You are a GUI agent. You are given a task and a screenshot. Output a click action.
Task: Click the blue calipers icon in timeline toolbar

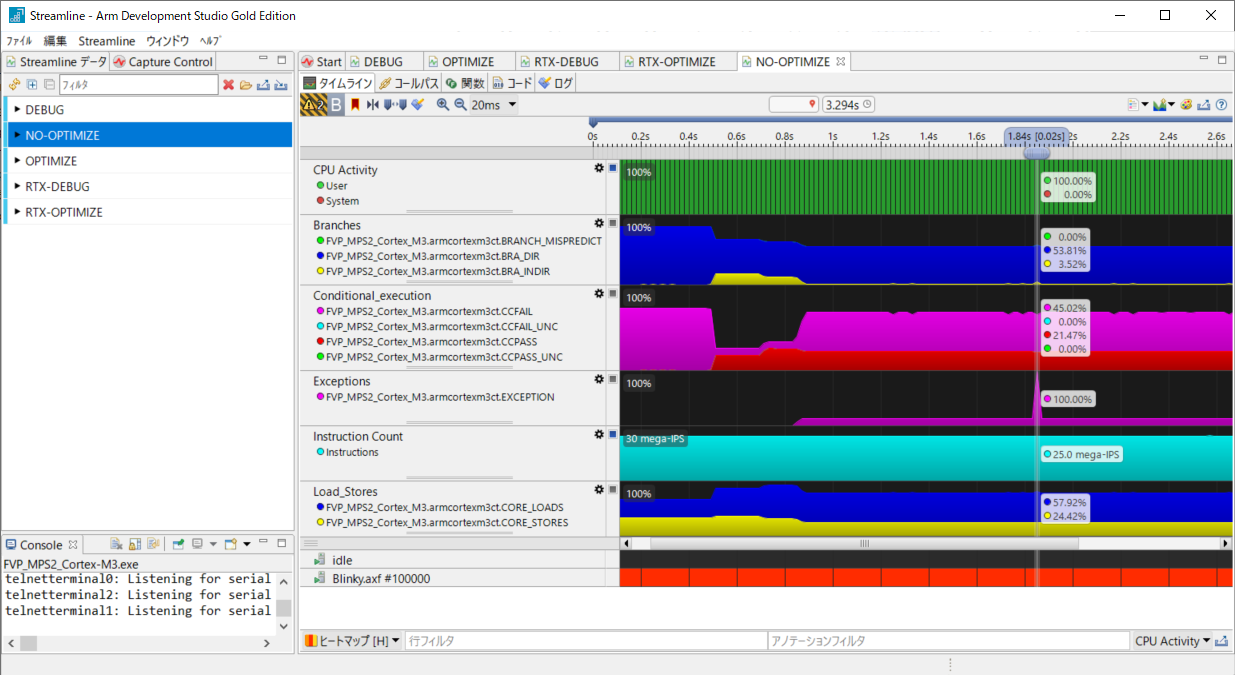[395, 105]
